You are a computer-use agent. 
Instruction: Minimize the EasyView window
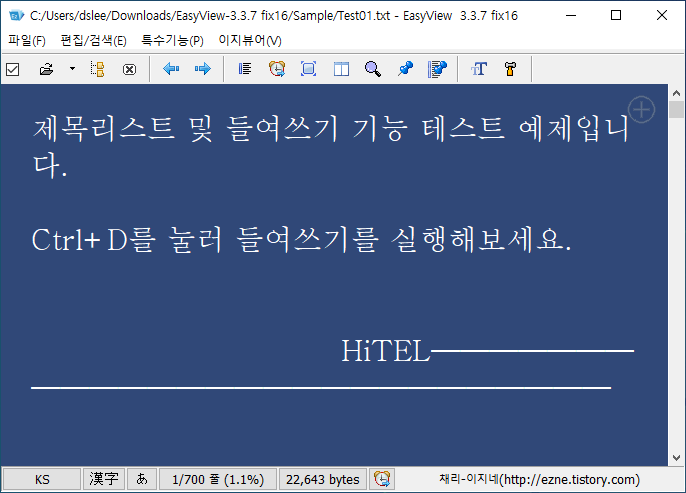coord(570,16)
